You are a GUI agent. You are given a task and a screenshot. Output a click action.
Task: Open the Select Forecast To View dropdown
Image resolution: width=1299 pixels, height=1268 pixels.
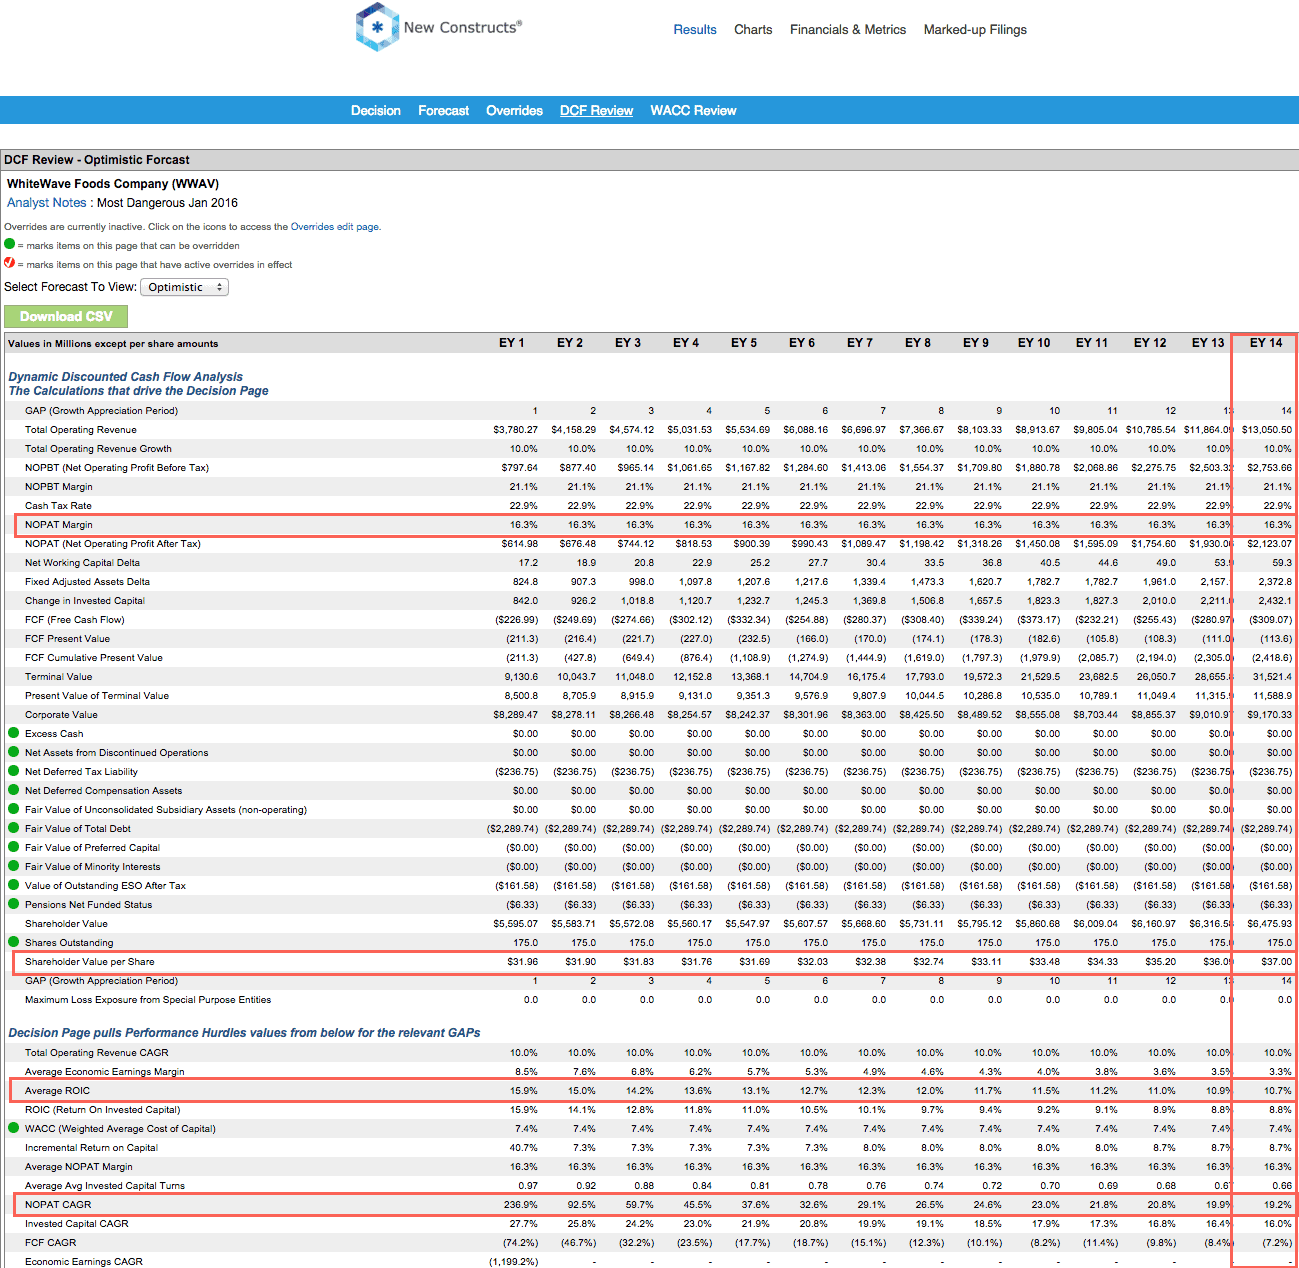(x=184, y=287)
